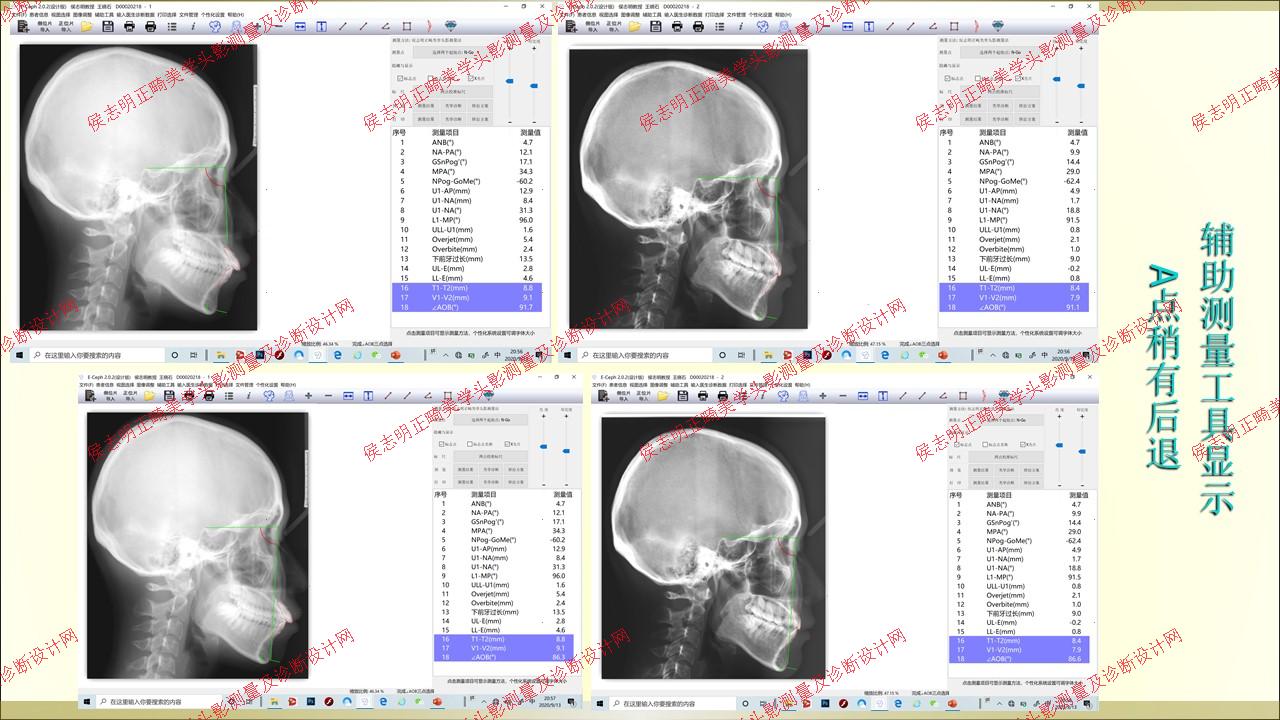Toggle 标志点 checkbox in top-left window

point(400,78)
